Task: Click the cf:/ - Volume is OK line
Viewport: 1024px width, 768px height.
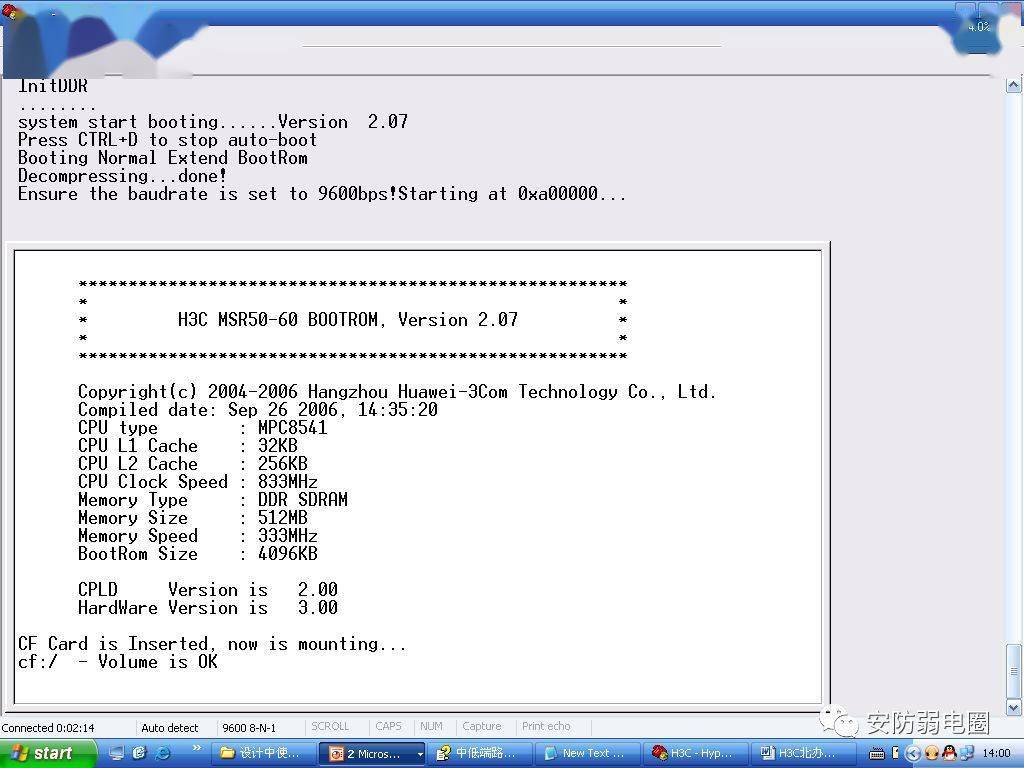Action: tap(118, 662)
